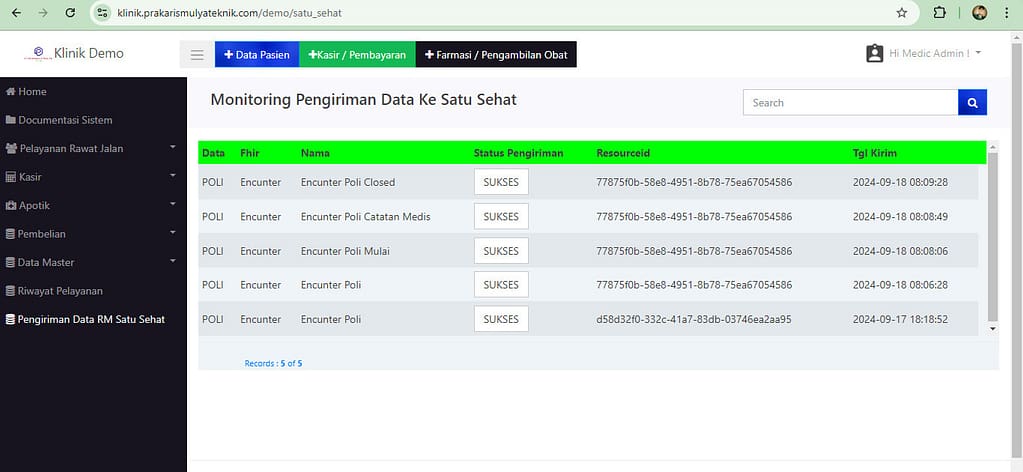Open the Home sidebar item
Image resolution: width=1023 pixels, height=472 pixels.
[32, 91]
